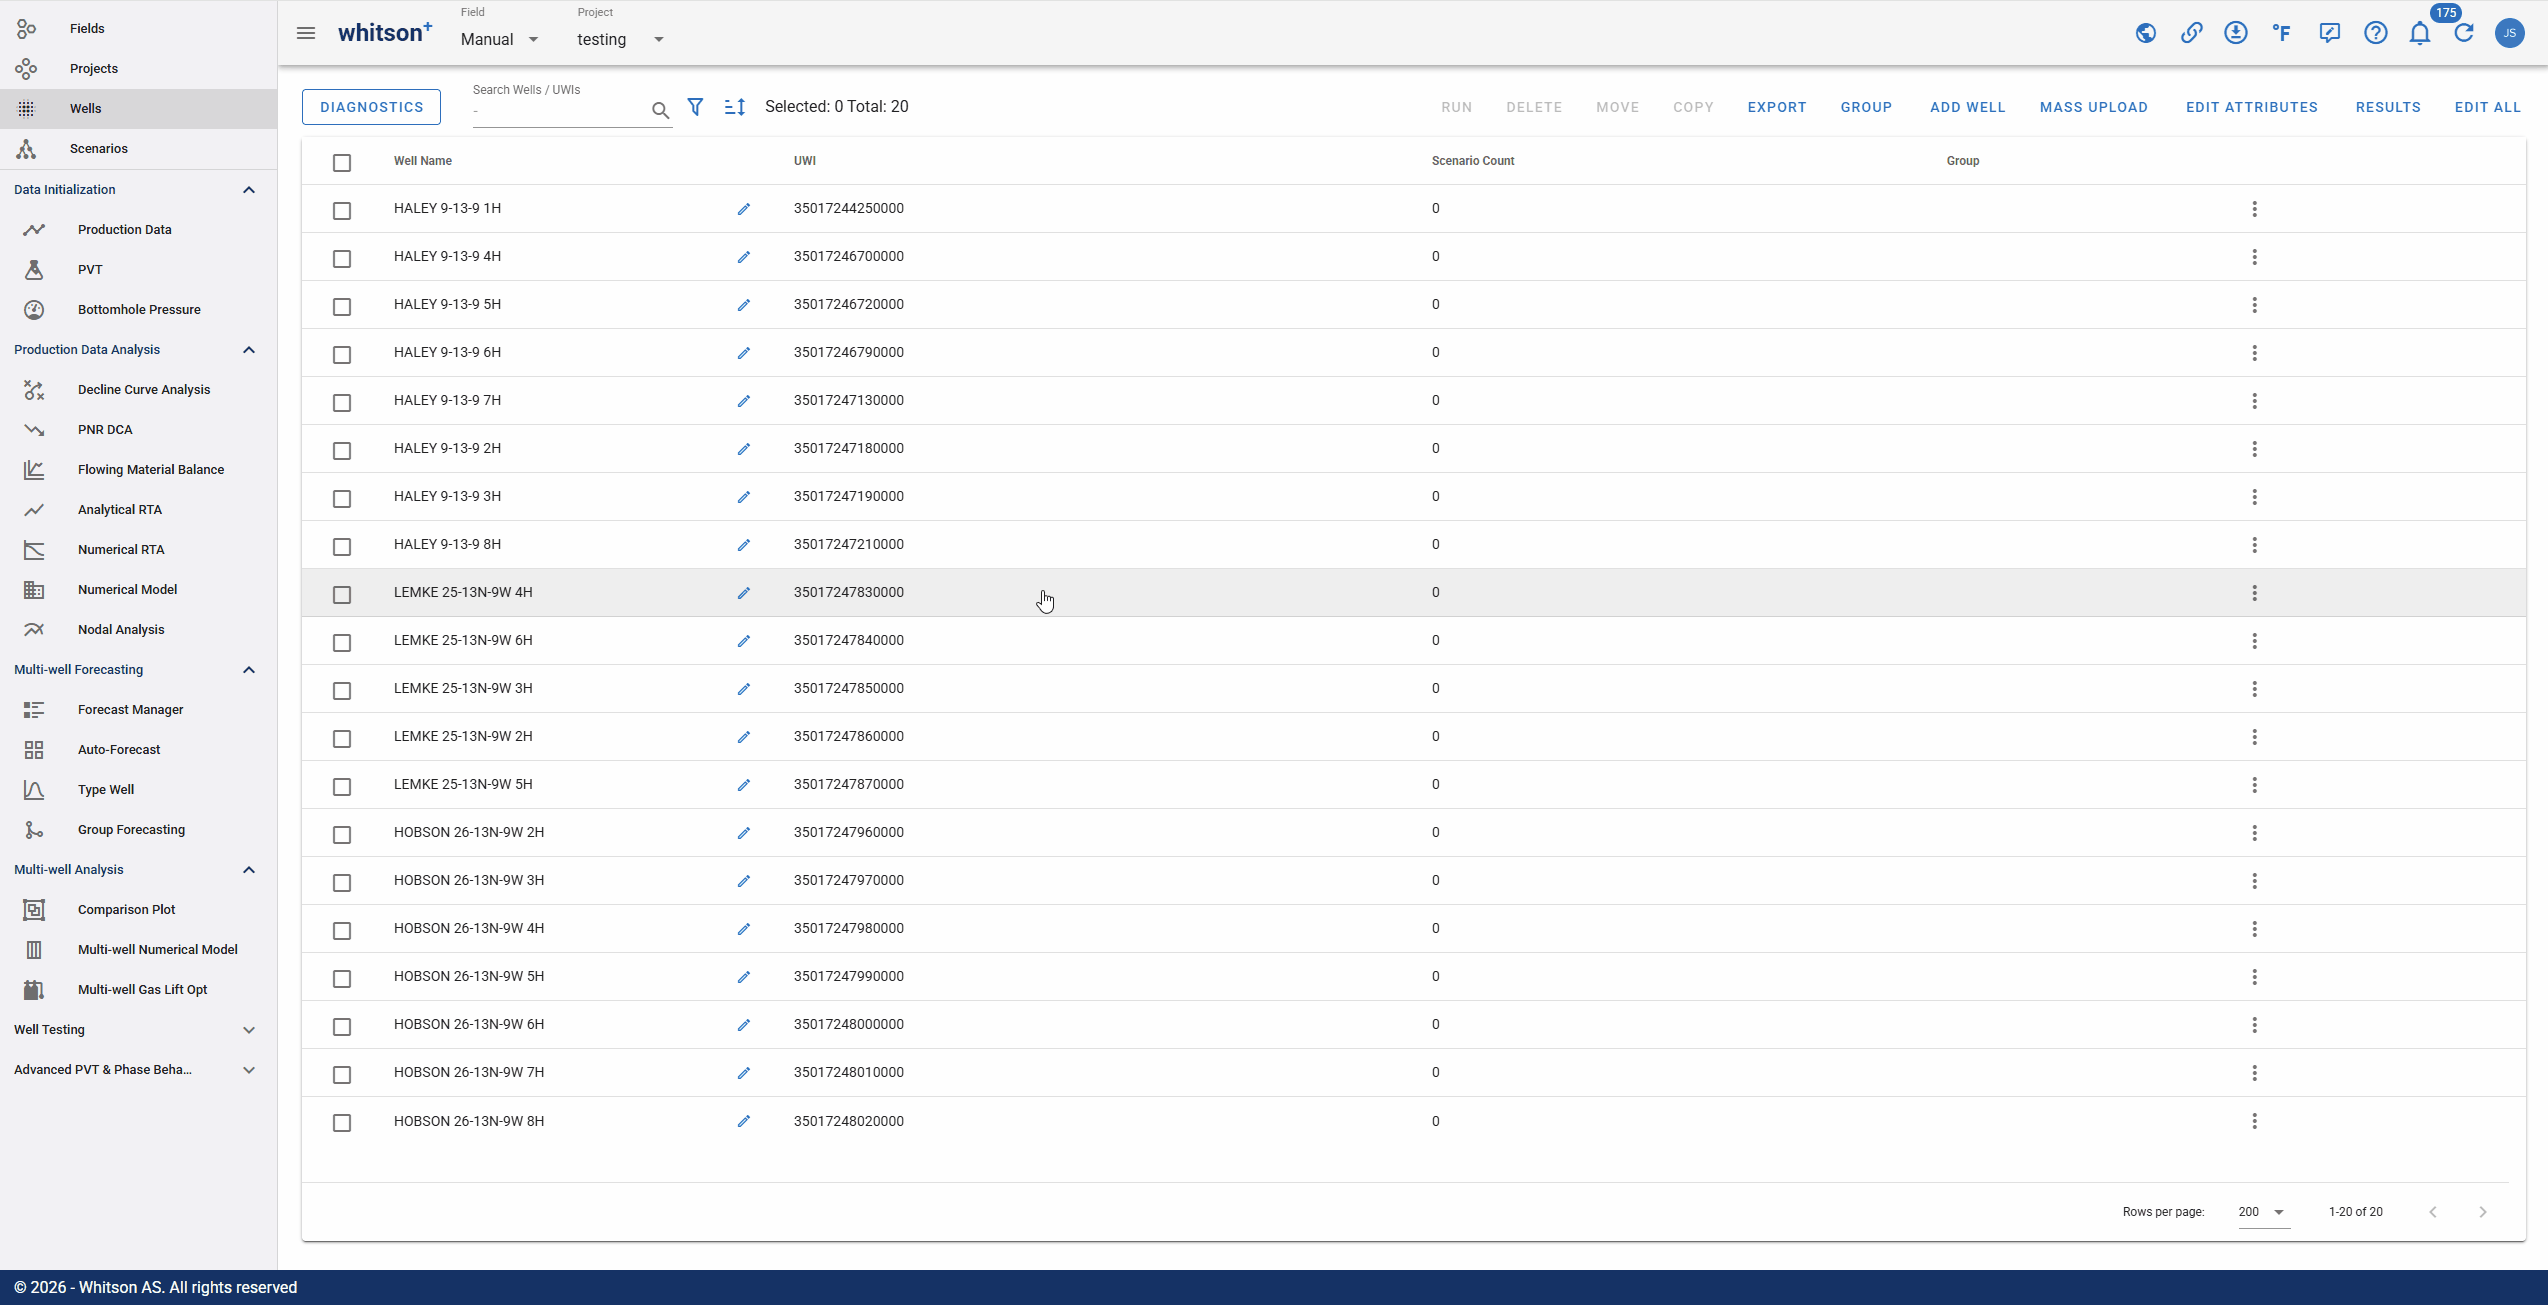The width and height of the screenshot is (2548, 1305).
Task: Open three-dot menu for HOBSON 26-13N-9W 2H
Action: (2254, 833)
